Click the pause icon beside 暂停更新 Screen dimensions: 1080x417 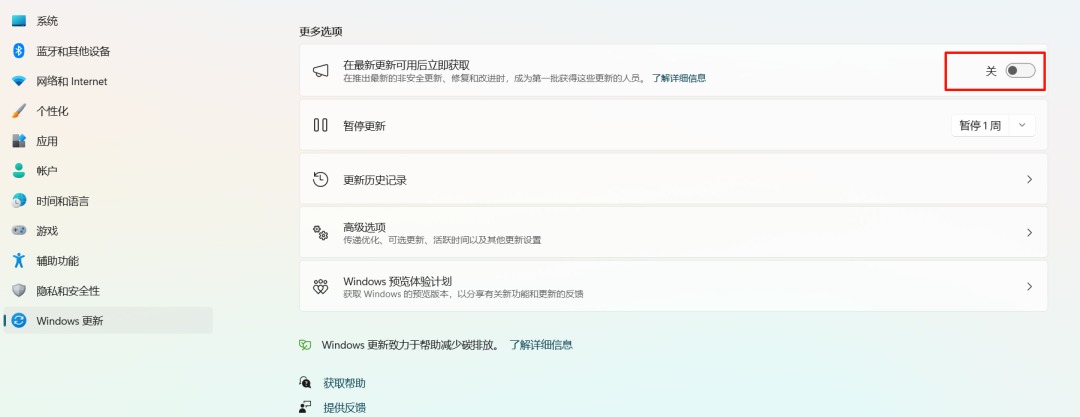point(320,125)
